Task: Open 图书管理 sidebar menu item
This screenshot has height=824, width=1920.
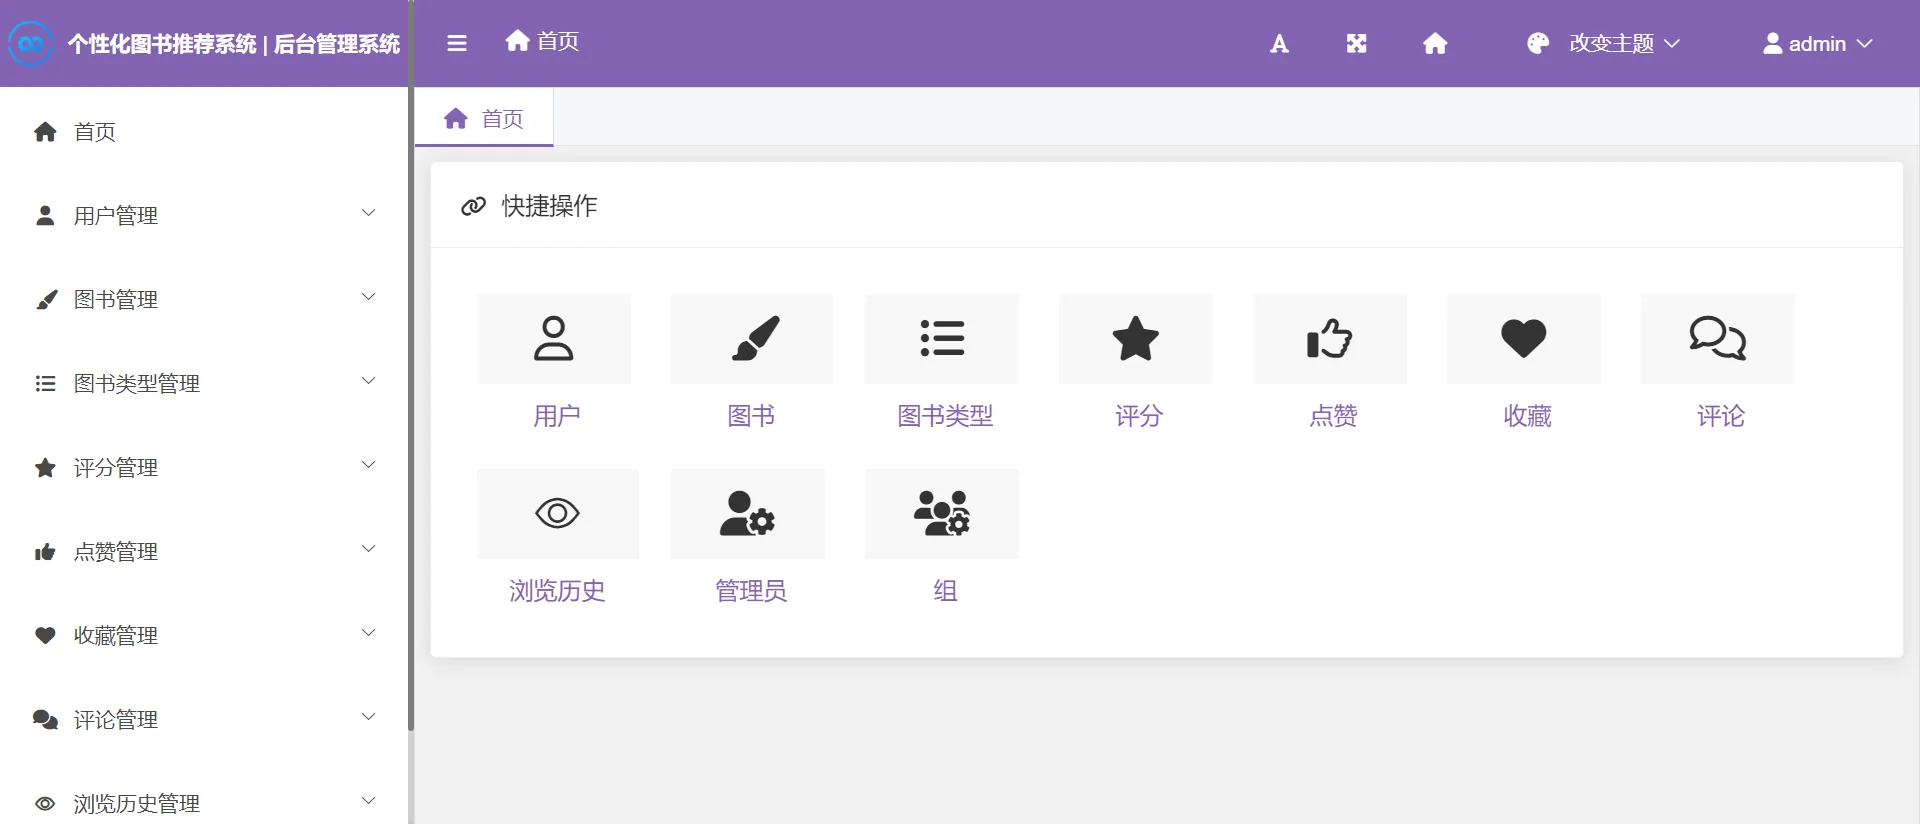Action: coord(204,299)
